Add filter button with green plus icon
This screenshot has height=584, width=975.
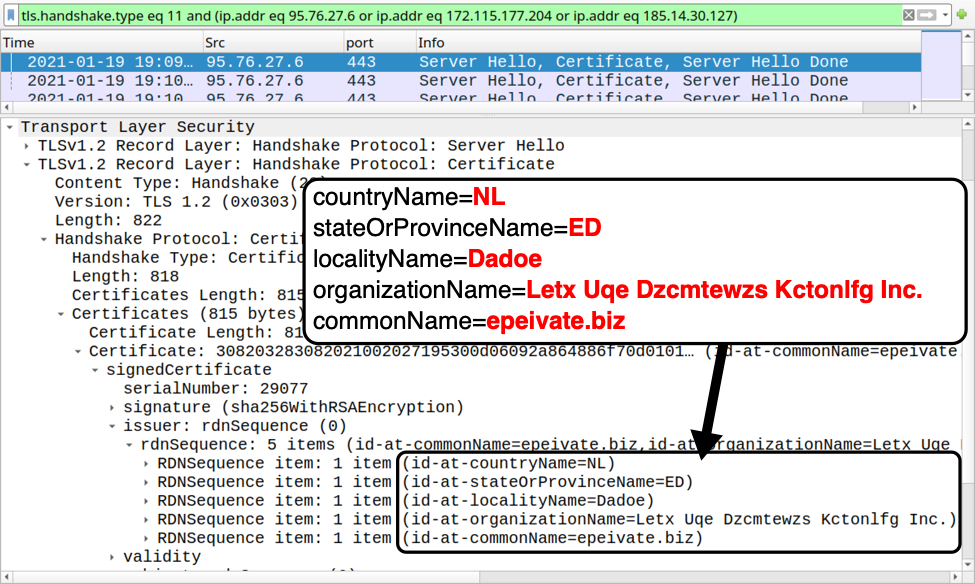click(963, 16)
